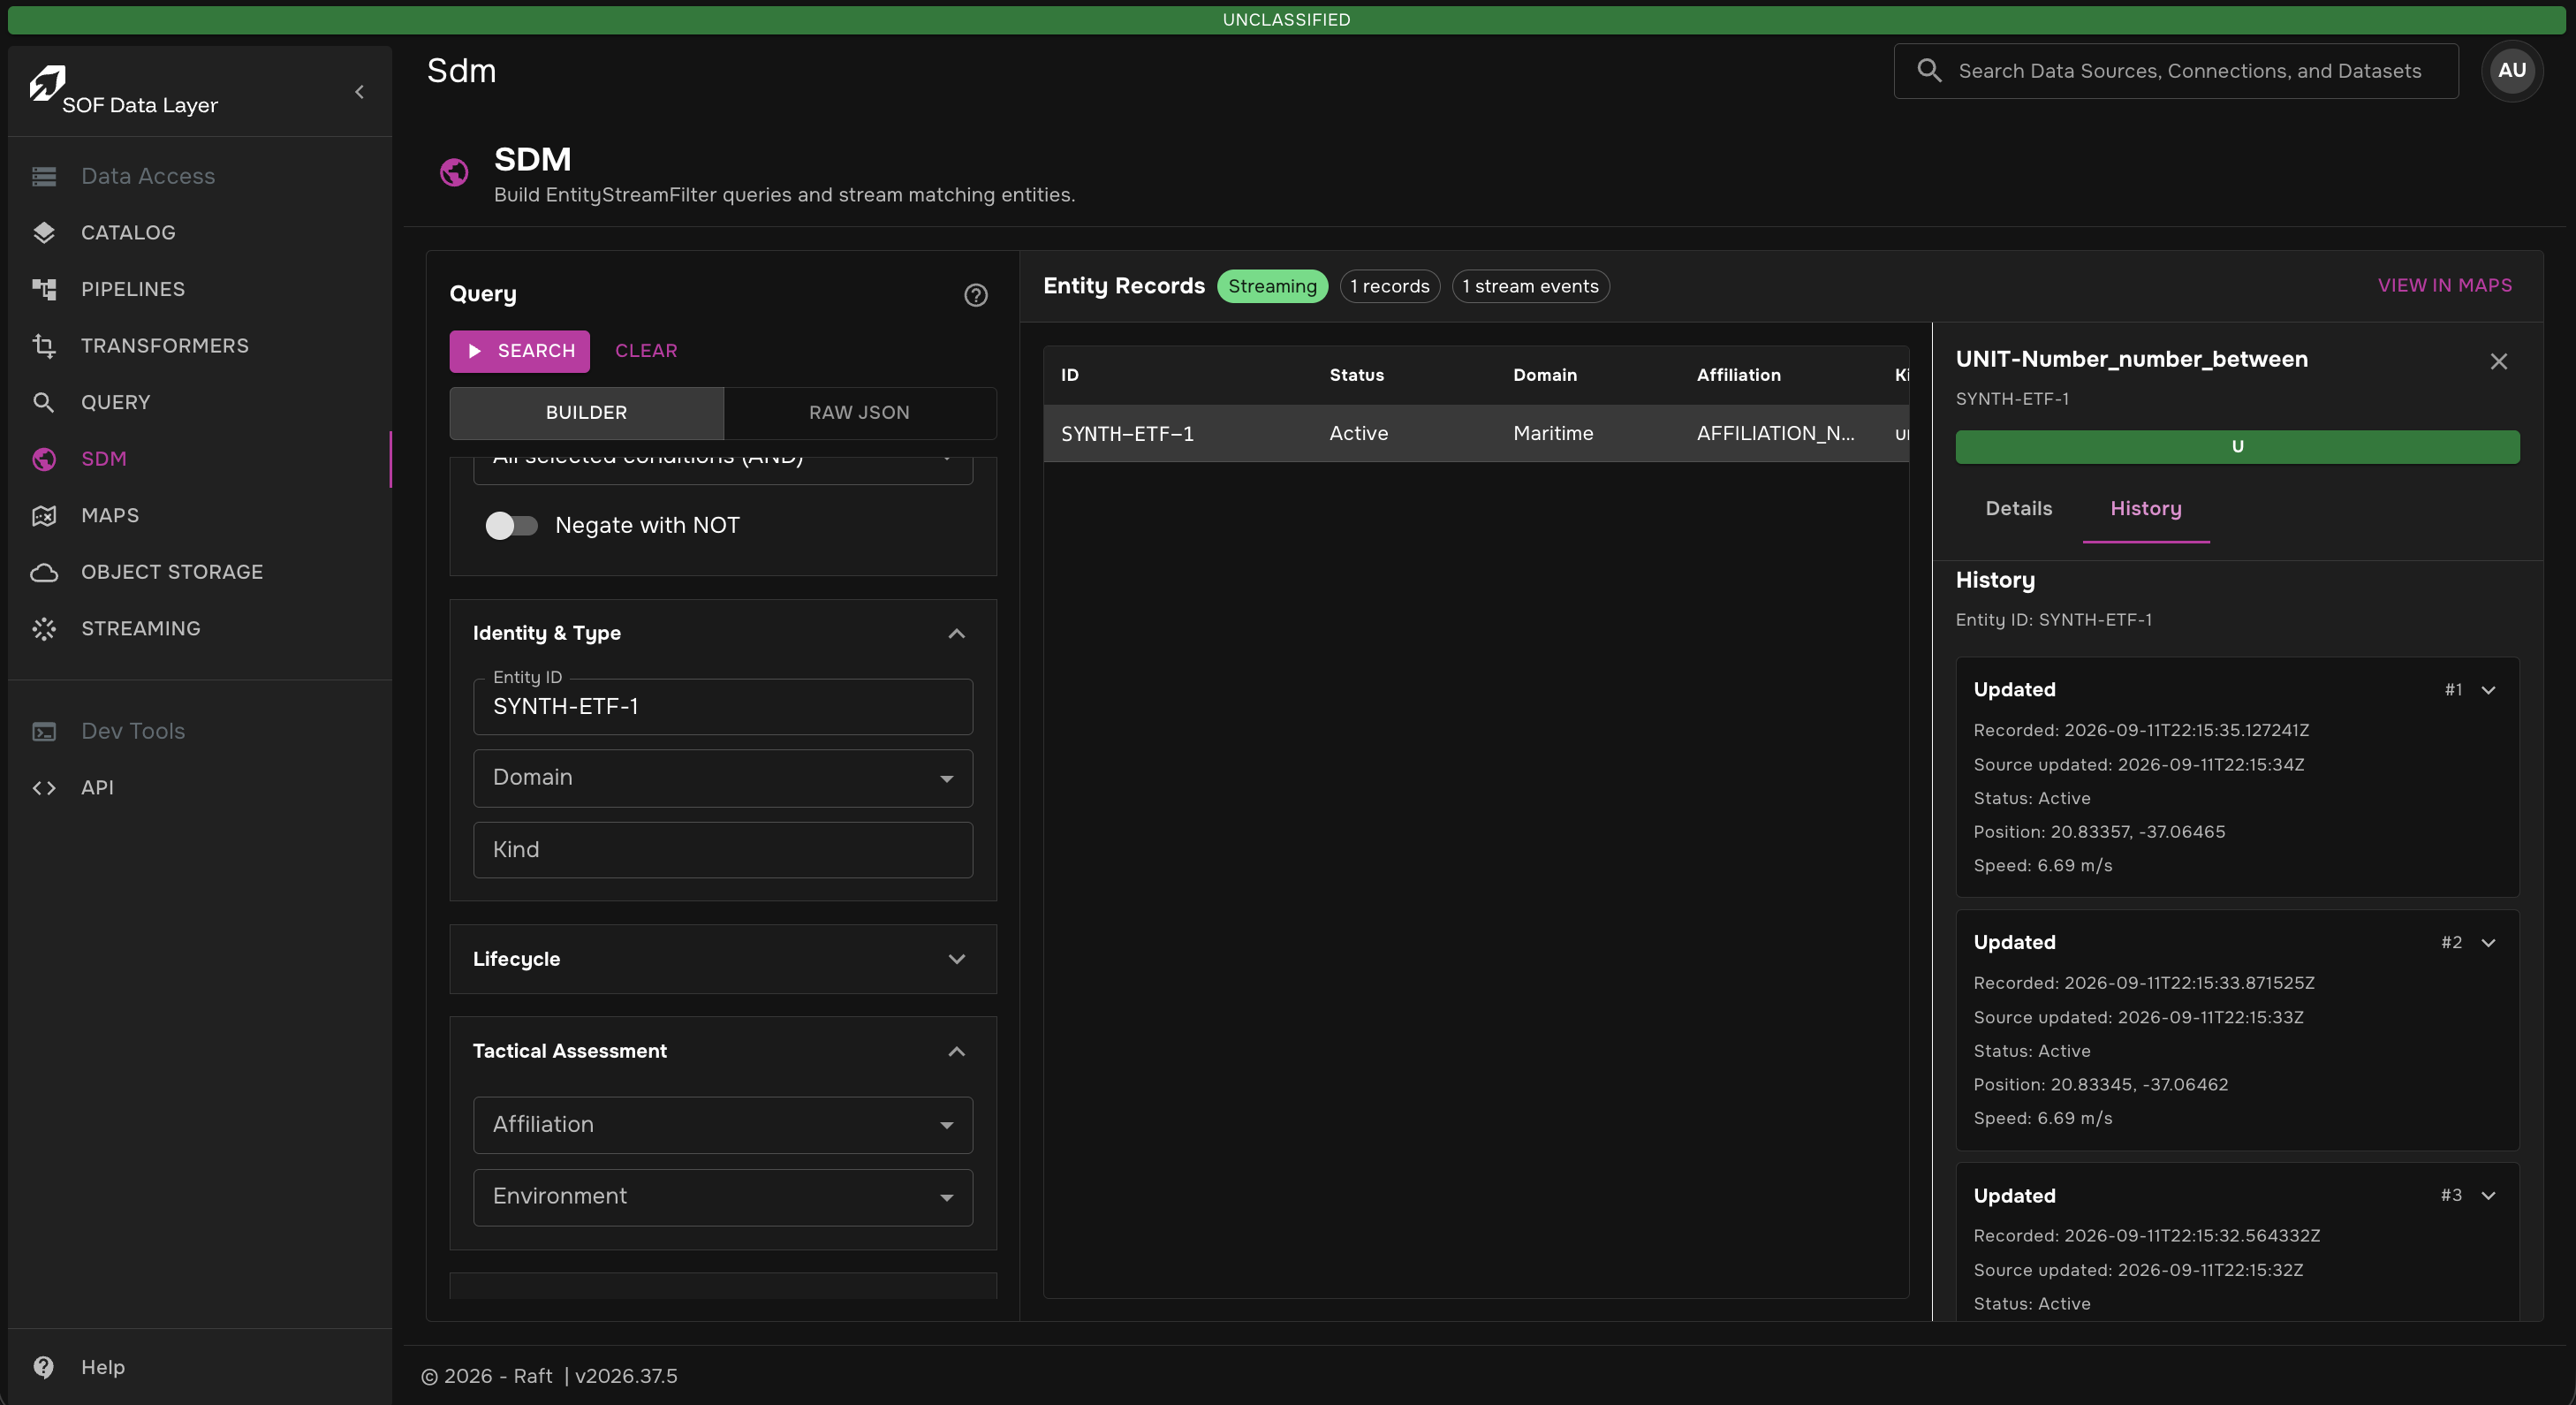Sort by the Affiliation column header
Screen dimensions: 2576x1405
(1738, 375)
